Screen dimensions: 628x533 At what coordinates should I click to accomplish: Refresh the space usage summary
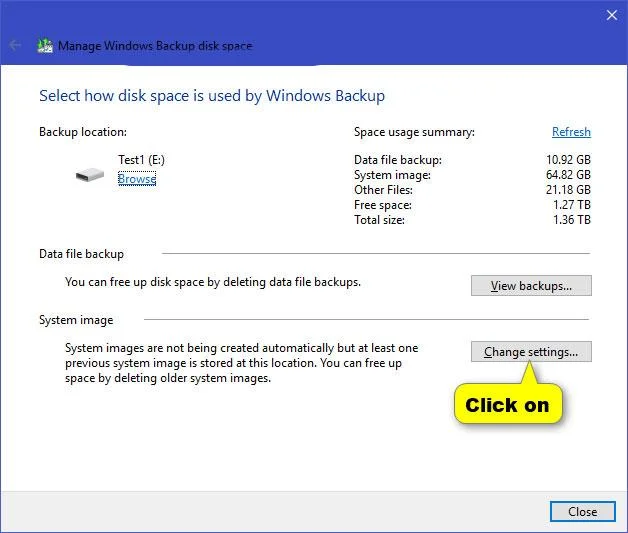tap(571, 132)
